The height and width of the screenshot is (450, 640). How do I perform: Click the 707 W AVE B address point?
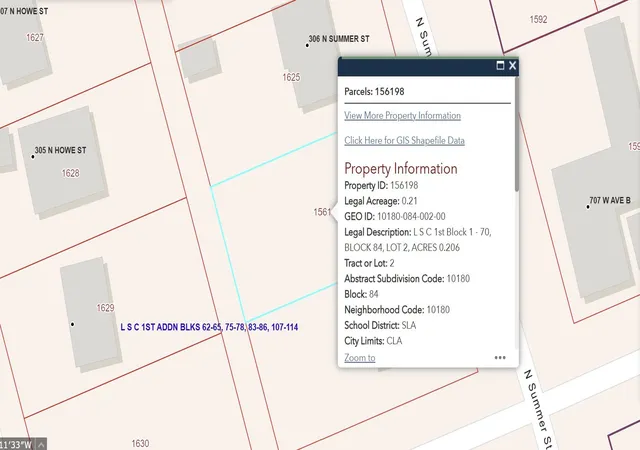coord(588,207)
